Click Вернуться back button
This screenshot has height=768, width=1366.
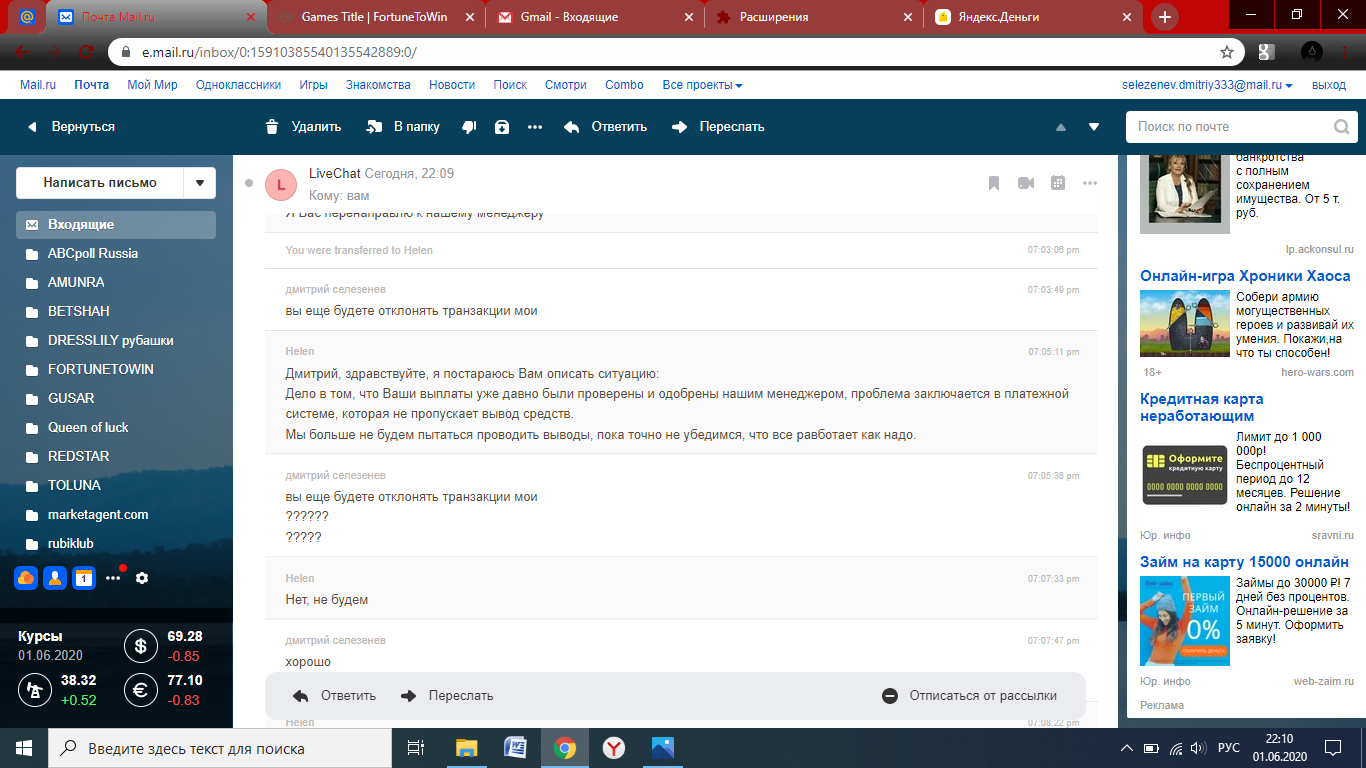[x=70, y=127]
